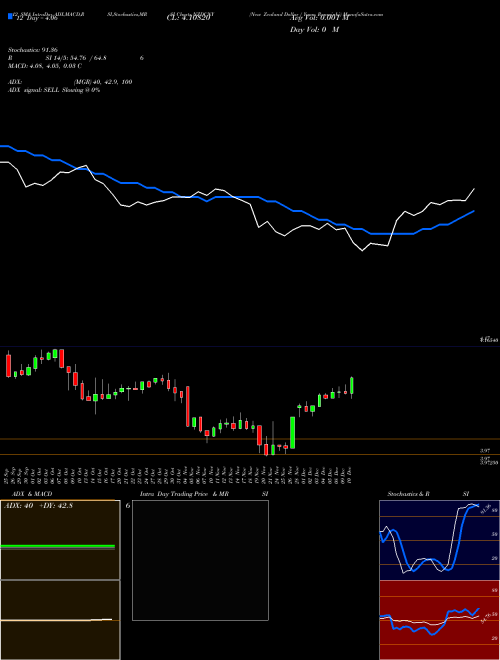Click the 3.97 price level label

pyautogui.click(x=485, y=450)
